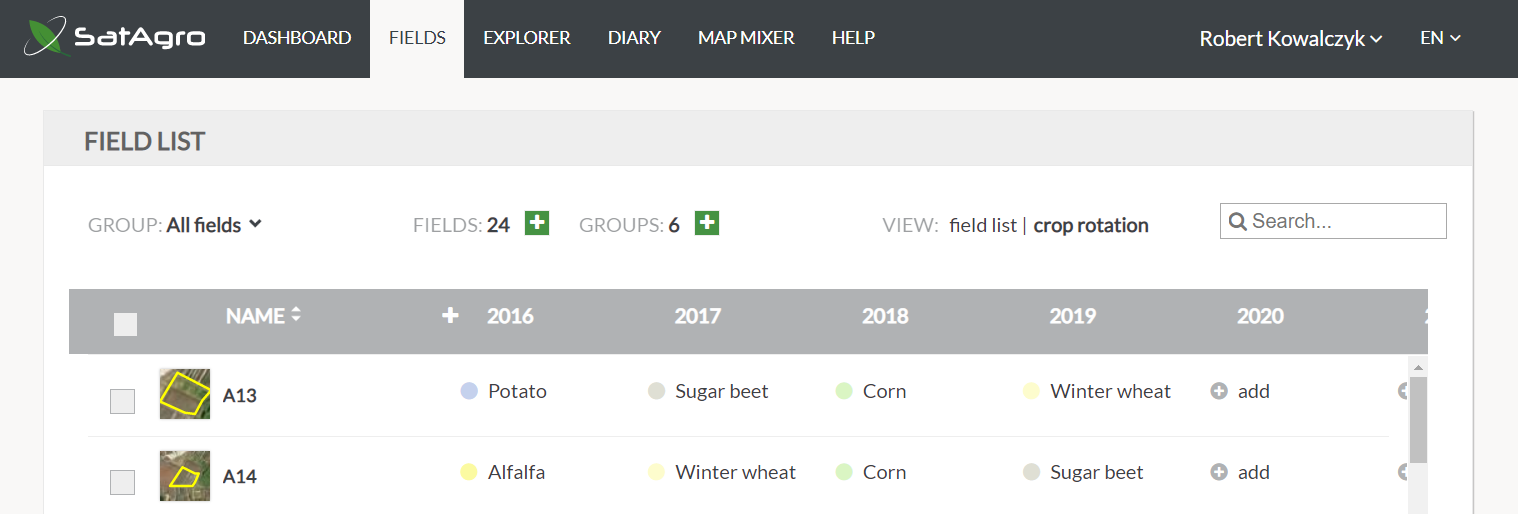This screenshot has height=514, width=1518.
Task: Check the box for field A14
Action: tap(122, 482)
